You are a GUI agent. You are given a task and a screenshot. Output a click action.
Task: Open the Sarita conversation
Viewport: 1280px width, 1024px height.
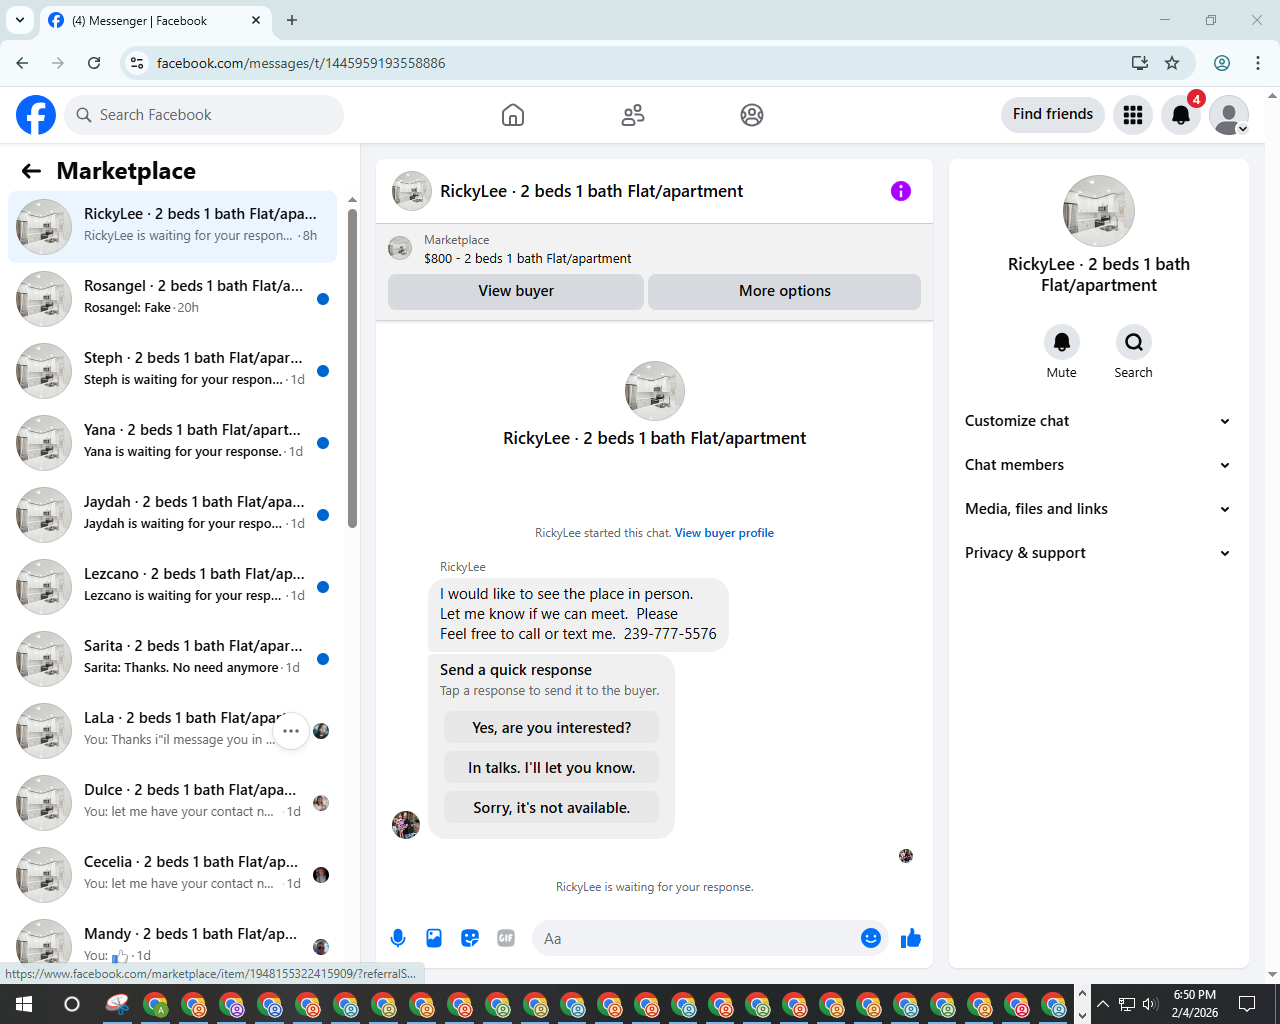click(173, 659)
